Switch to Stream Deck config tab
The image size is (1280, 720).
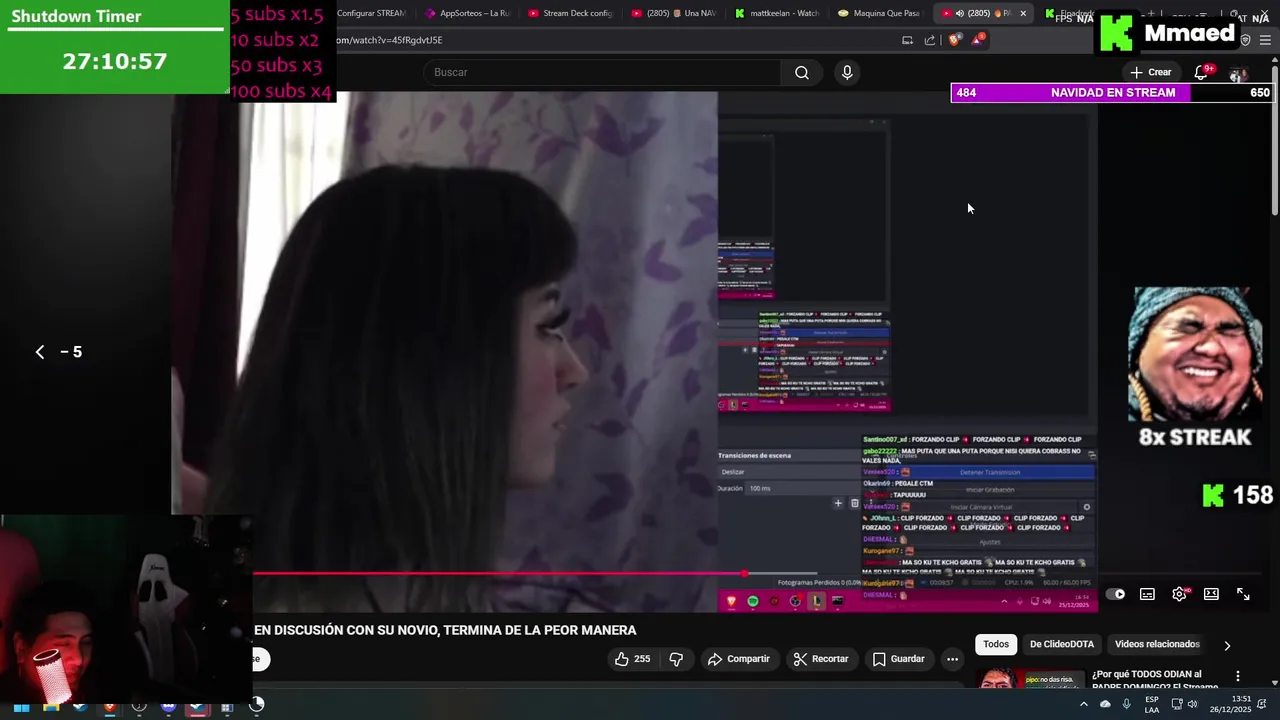pyautogui.click(x=570, y=13)
